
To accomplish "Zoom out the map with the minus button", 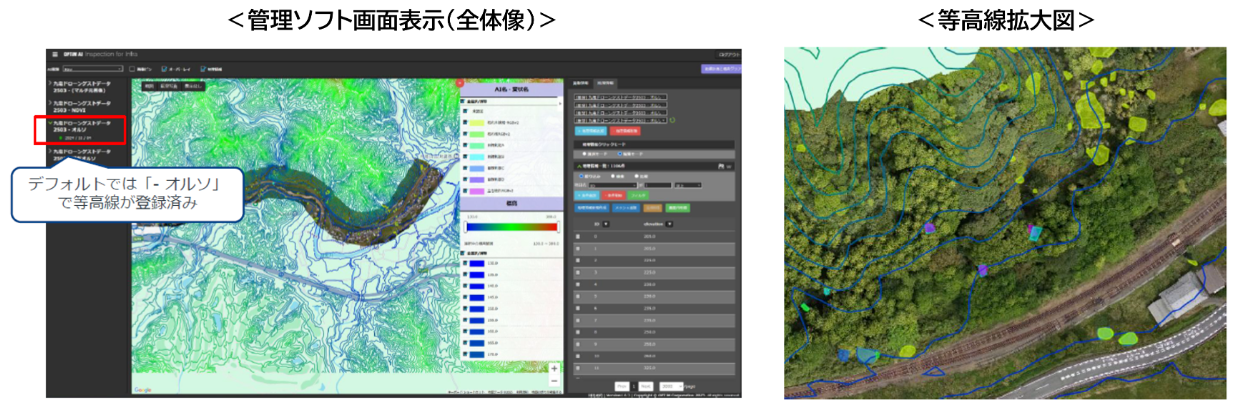I will pyautogui.click(x=554, y=381).
